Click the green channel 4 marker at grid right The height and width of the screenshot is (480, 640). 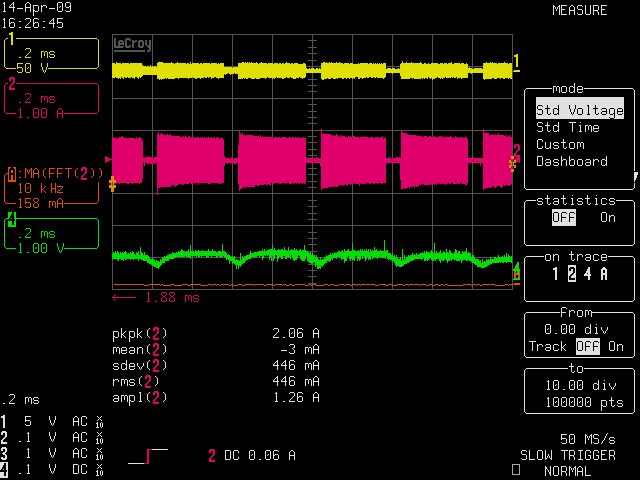pyautogui.click(x=517, y=270)
